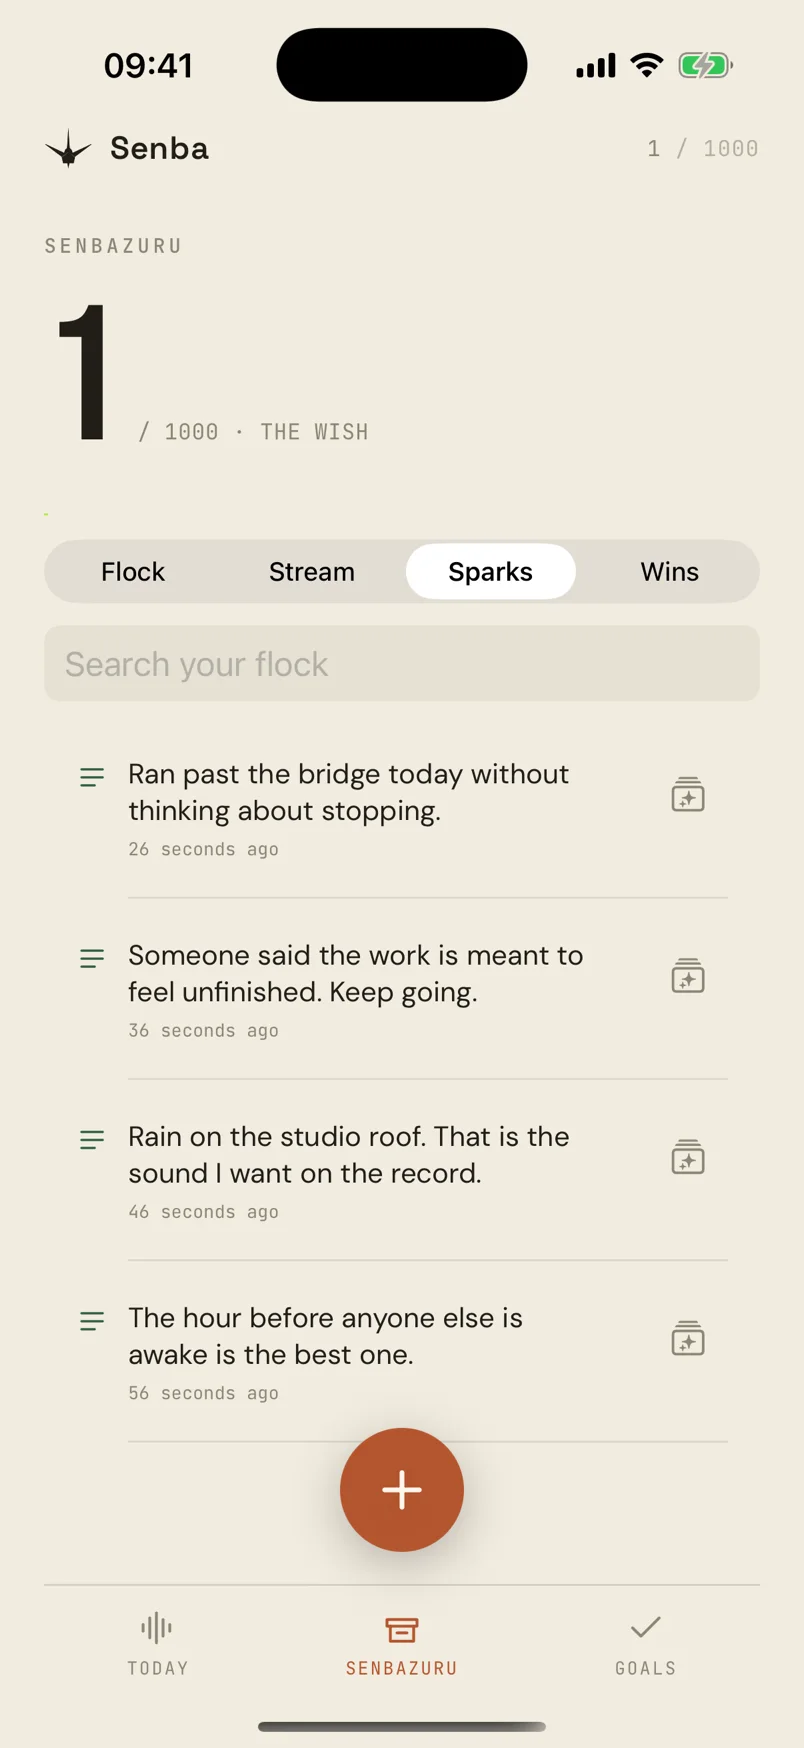Add a new entry with the plus button
This screenshot has width=804, height=1748.
coord(402,1490)
